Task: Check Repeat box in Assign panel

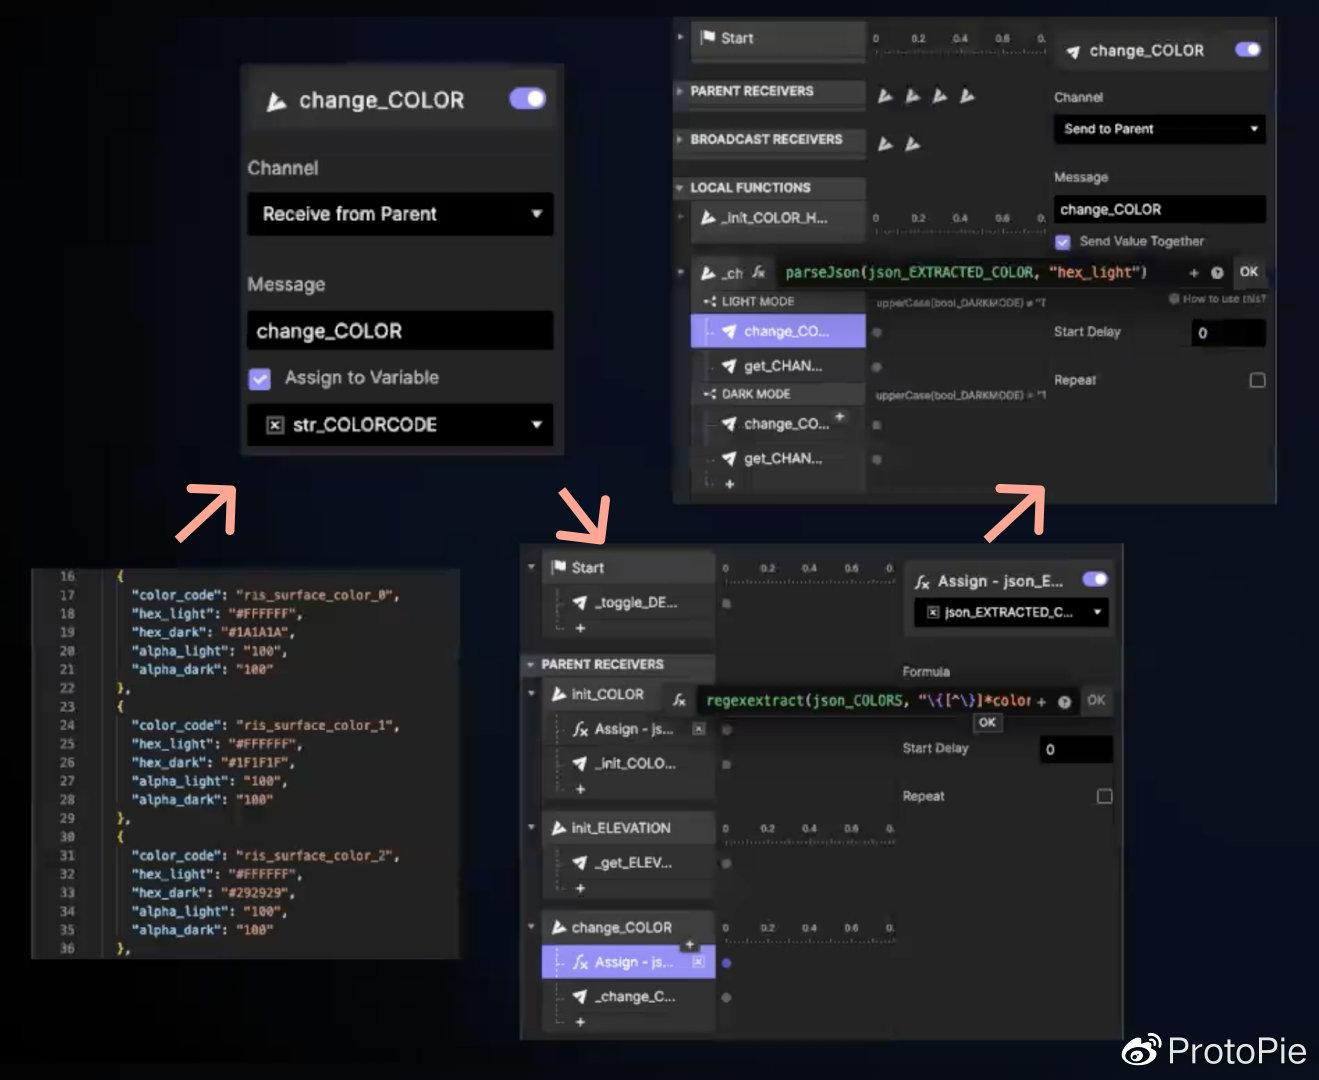Action: pos(1105,796)
